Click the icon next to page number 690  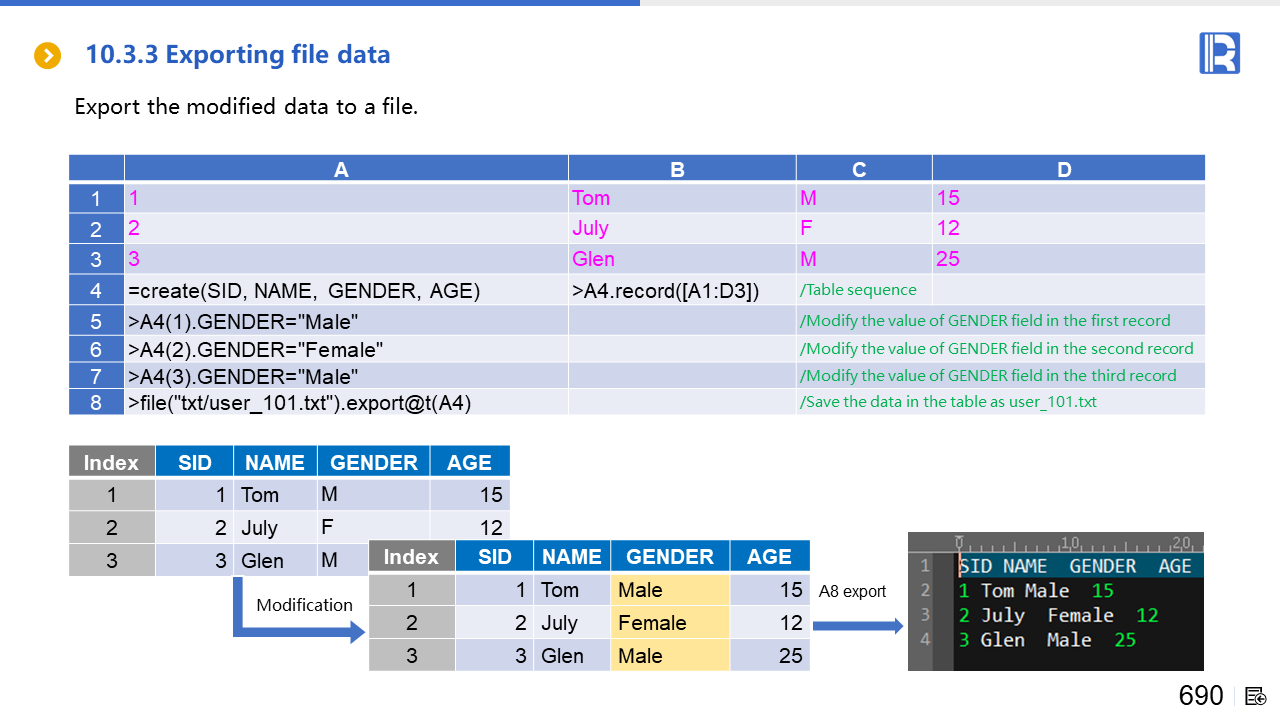[1256, 696]
